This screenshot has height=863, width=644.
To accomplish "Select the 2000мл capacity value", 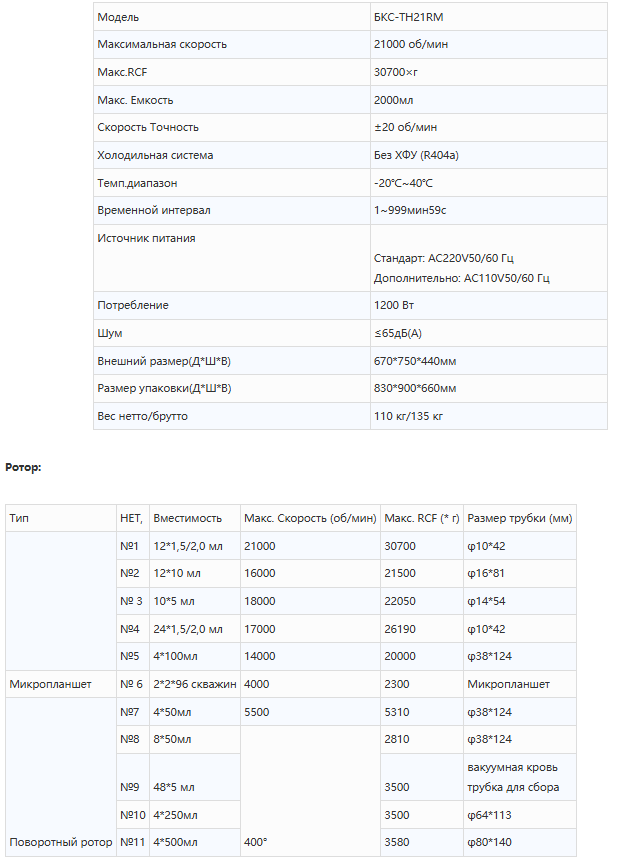I will 393,100.
